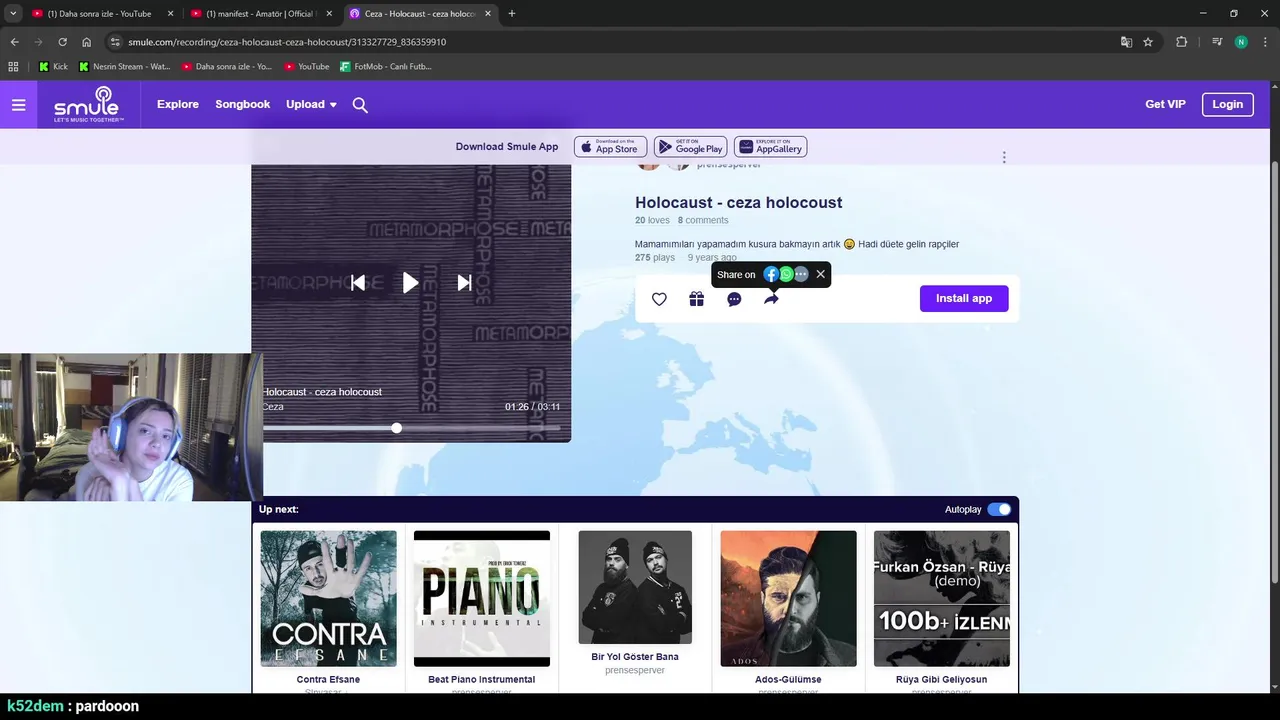1280x720 pixels.
Task: Click the playback progress slider knob
Action: point(397,428)
